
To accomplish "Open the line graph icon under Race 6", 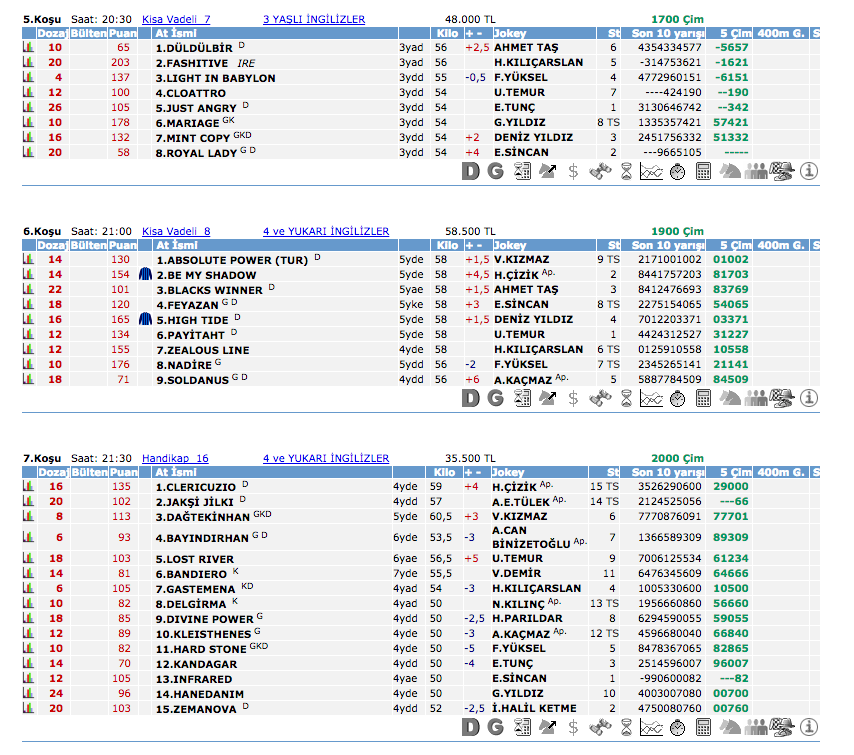I will click(x=651, y=398).
